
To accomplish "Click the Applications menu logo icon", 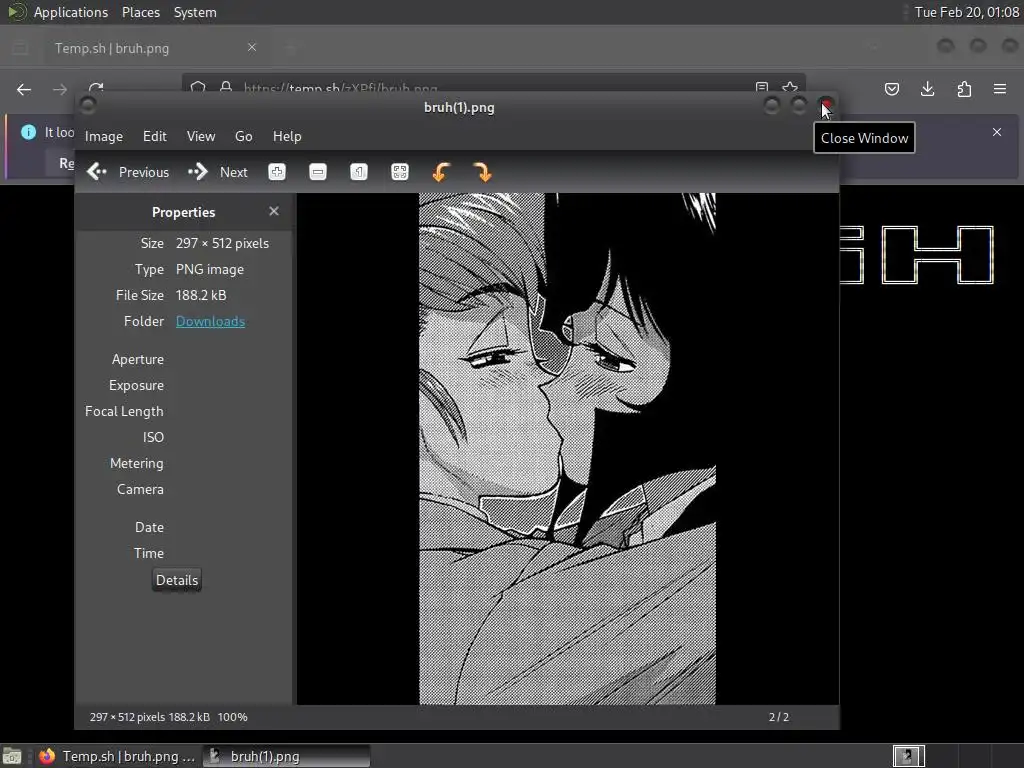I will [x=17, y=12].
